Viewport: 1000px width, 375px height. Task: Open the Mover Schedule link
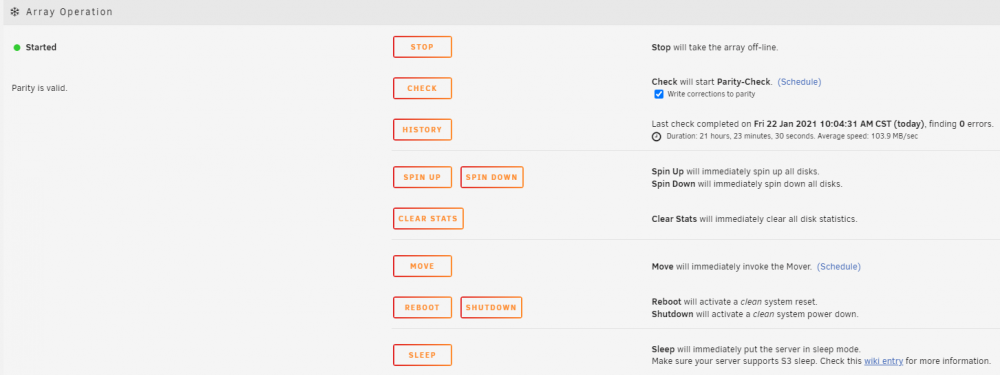tap(839, 267)
